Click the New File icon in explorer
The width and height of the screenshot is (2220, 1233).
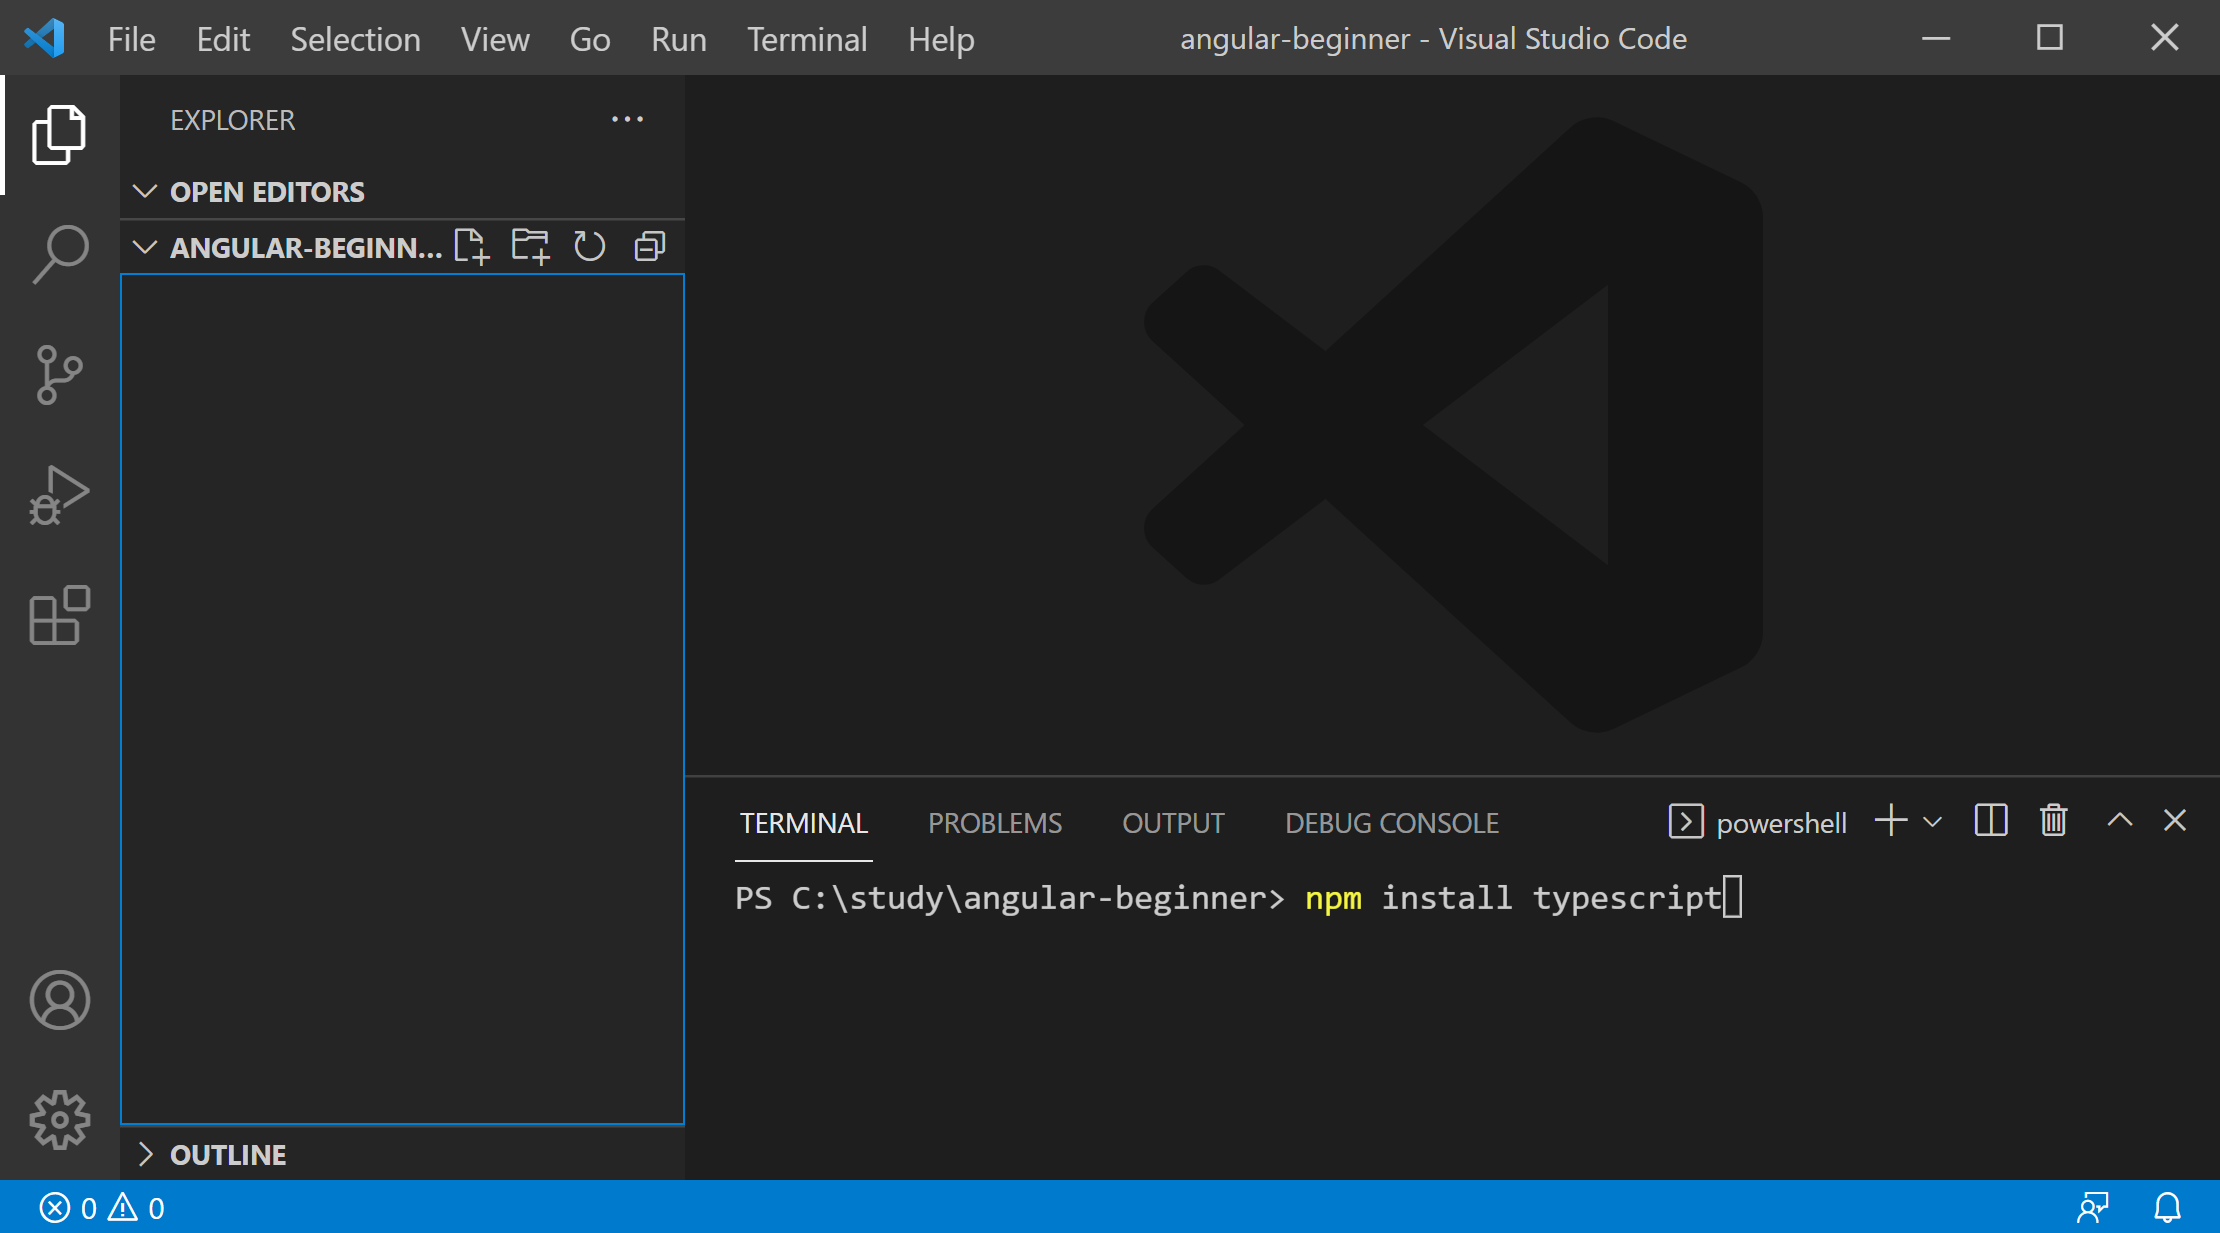(471, 246)
